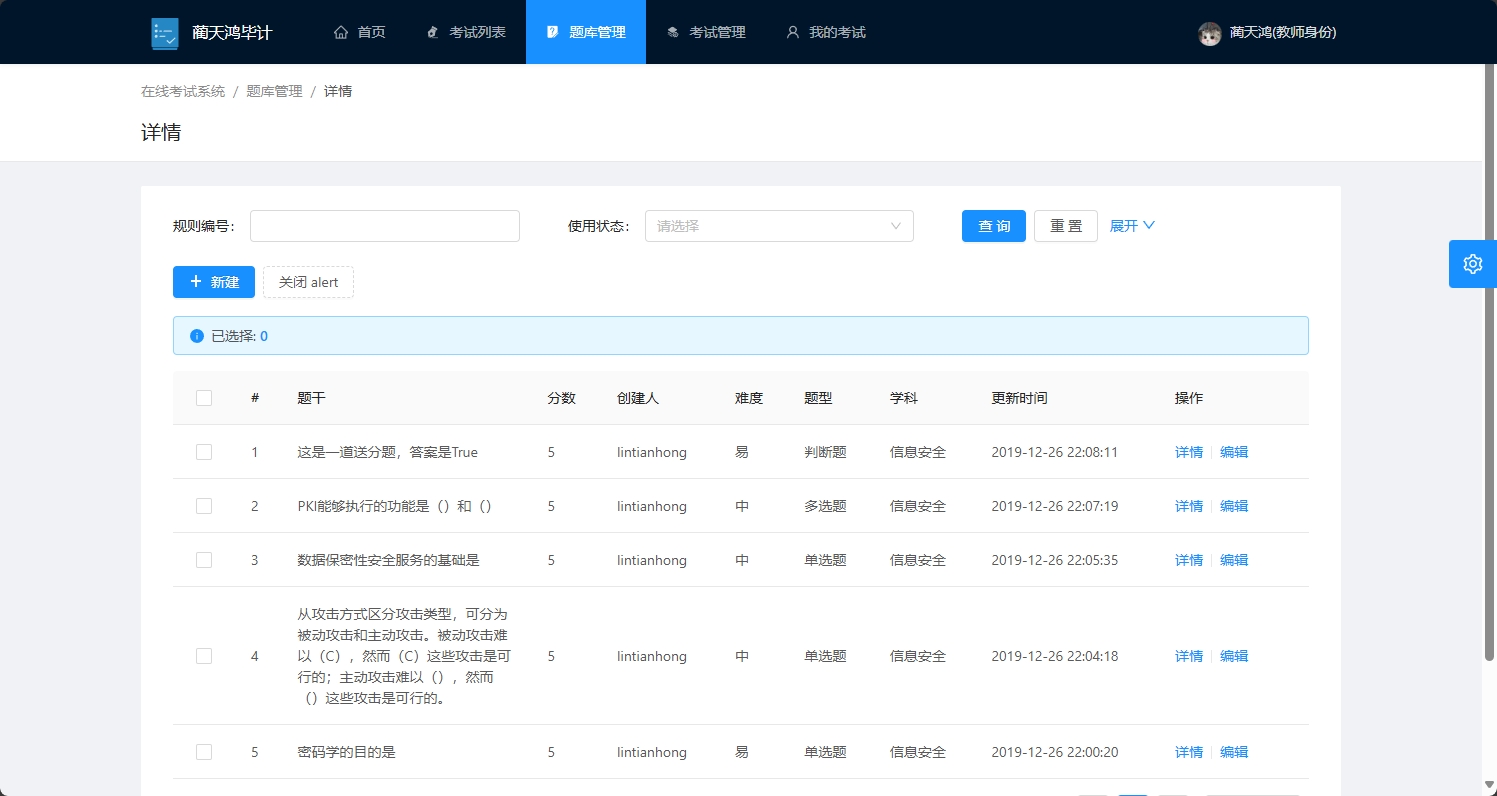Toggle the select-all checkbox in table header
This screenshot has width=1497, height=796.
204,398
